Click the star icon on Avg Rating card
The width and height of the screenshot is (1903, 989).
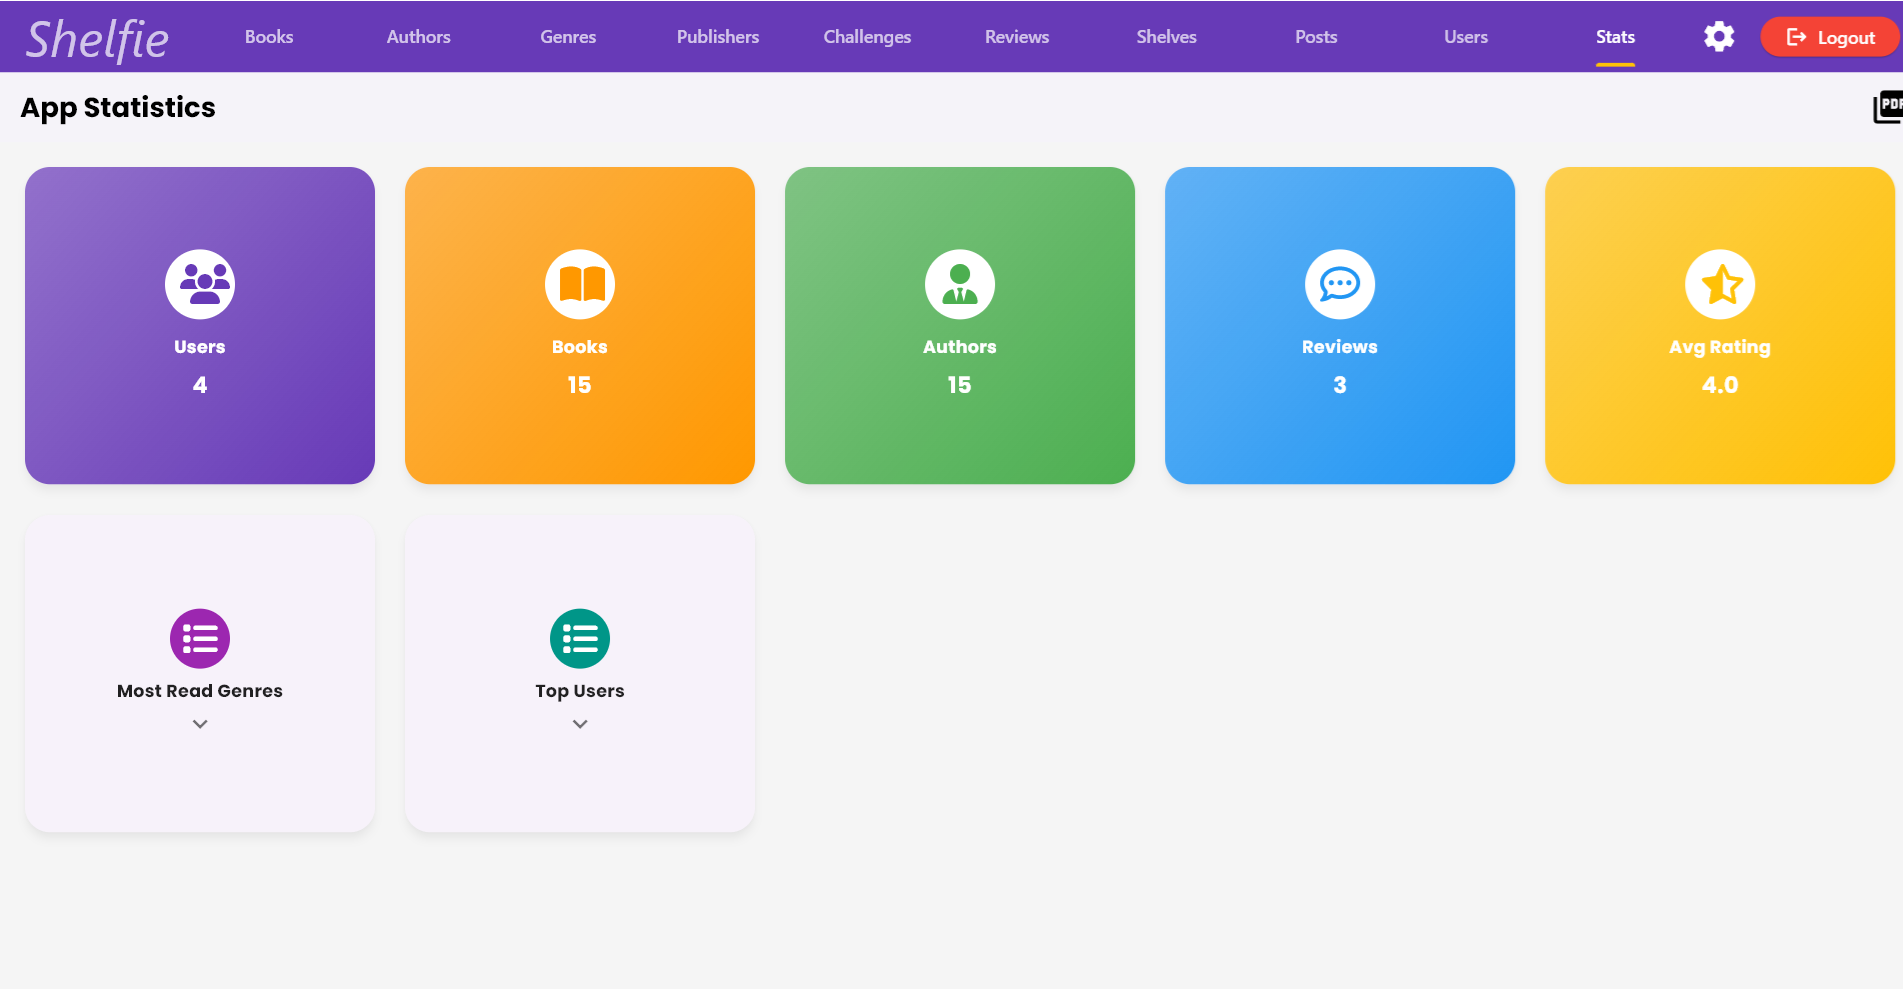(1720, 284)
